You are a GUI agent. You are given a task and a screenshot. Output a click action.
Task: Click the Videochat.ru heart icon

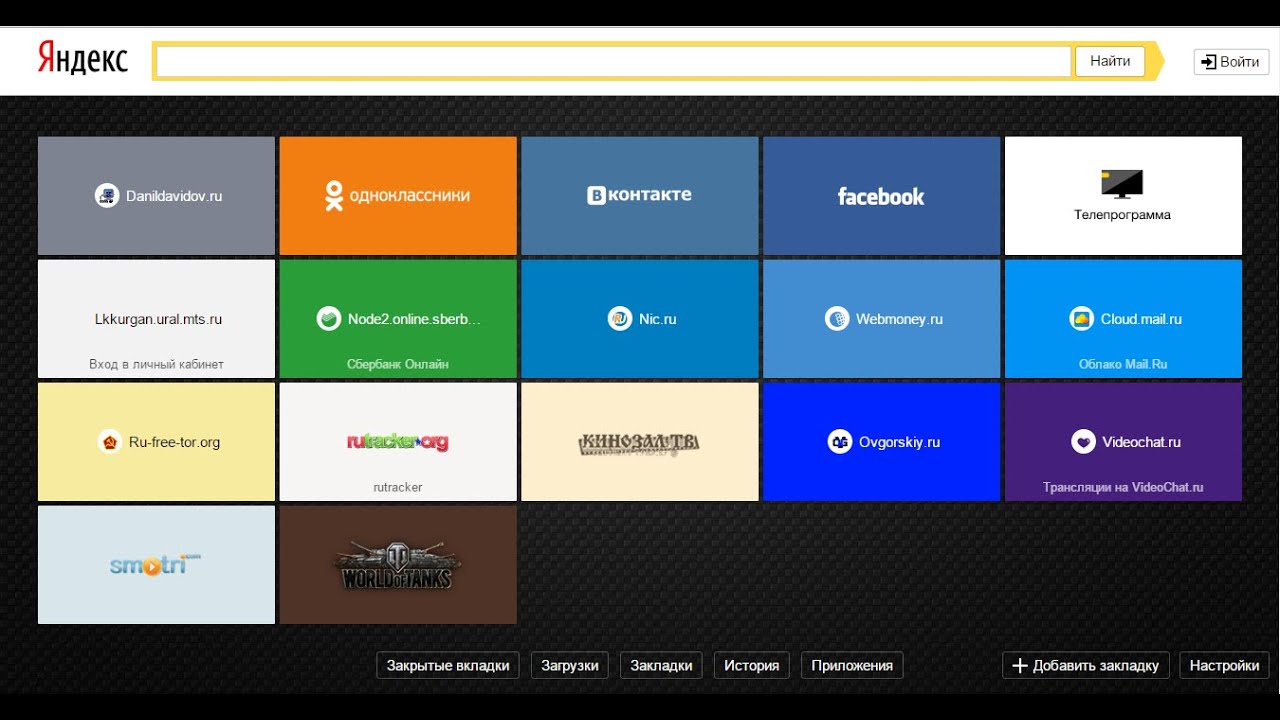coord(1083,442)
